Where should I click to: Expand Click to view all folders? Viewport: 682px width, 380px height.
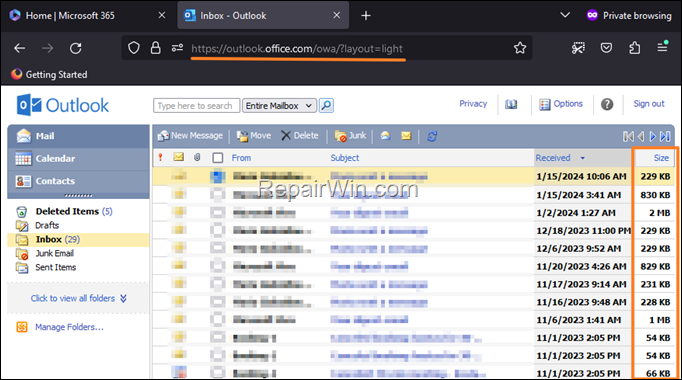pyautogui.click(x=79, y=298)
